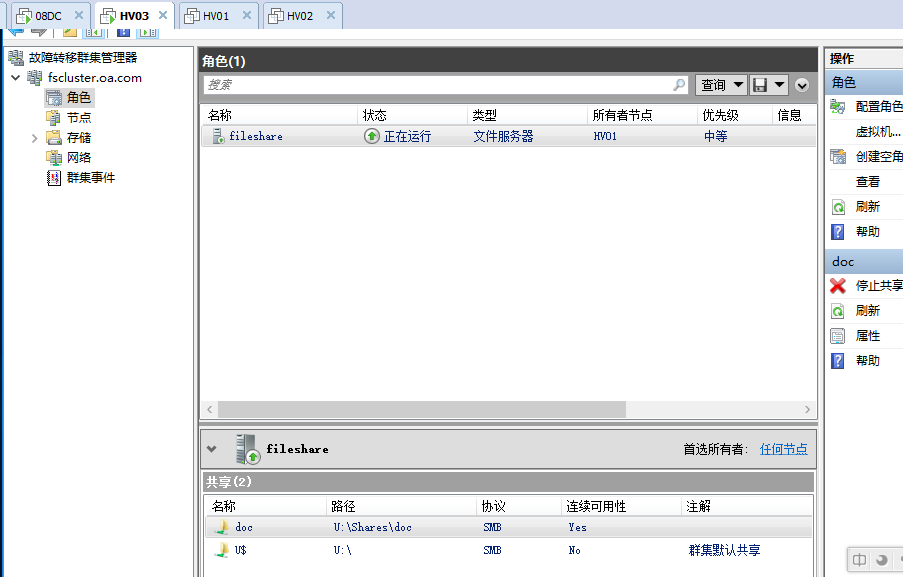This screenshot has width=903, height=577.
Task: Sort shares by 协议 column
Action: tap(519, 506)
